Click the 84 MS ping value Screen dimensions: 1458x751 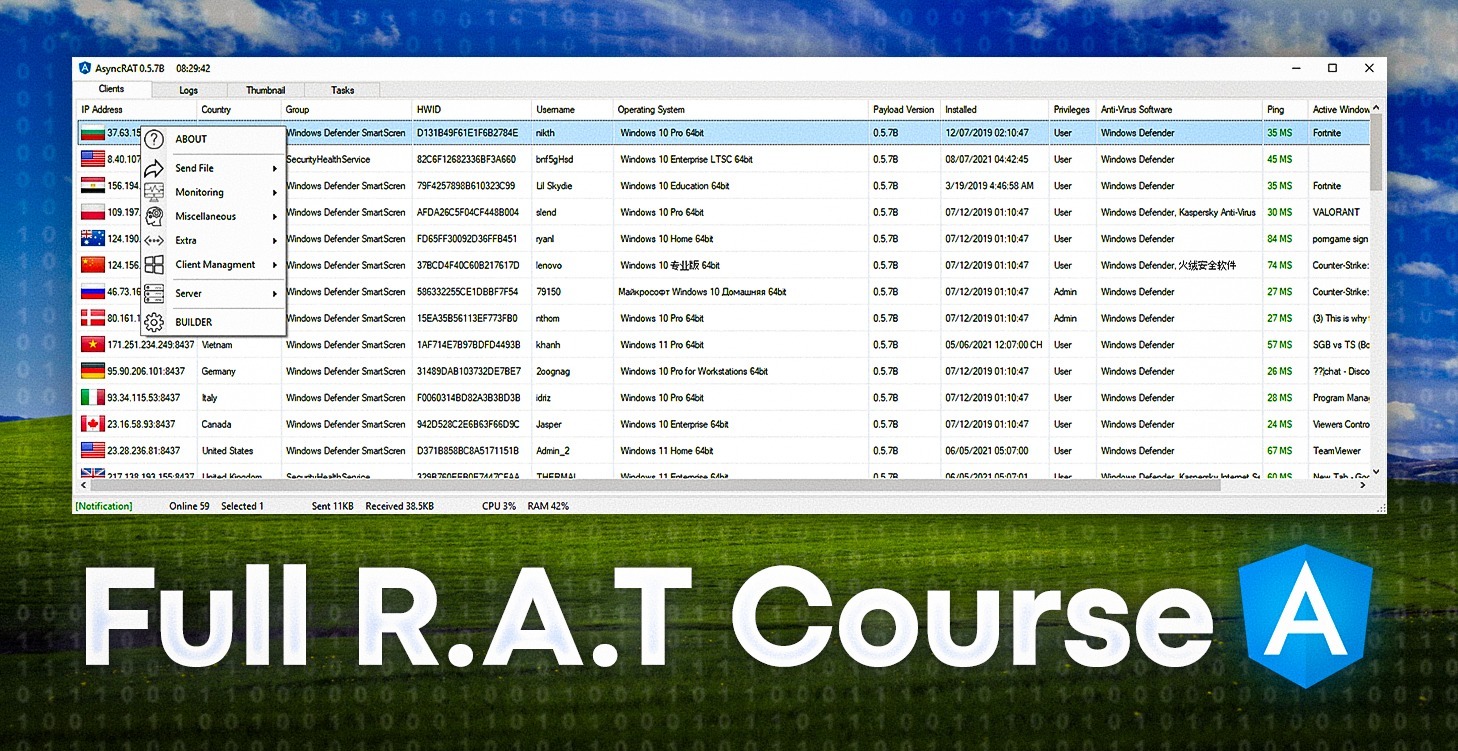pyautogui.click(x=1279, y=239)
